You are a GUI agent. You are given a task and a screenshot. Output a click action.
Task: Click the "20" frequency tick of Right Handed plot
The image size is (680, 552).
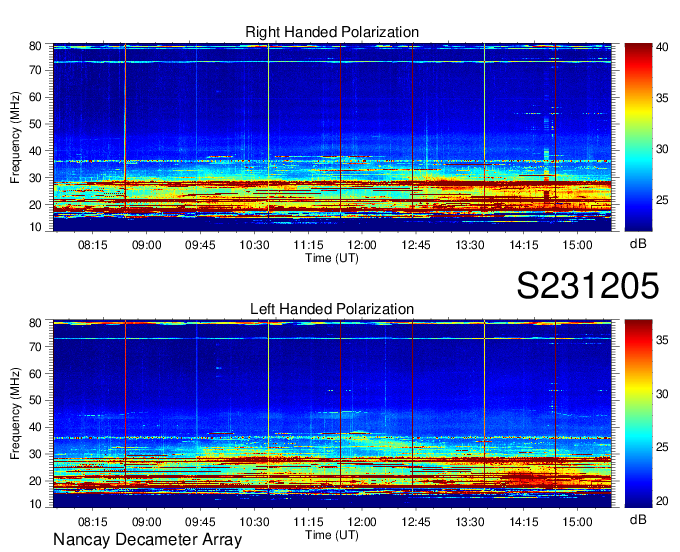pos(35,205)
